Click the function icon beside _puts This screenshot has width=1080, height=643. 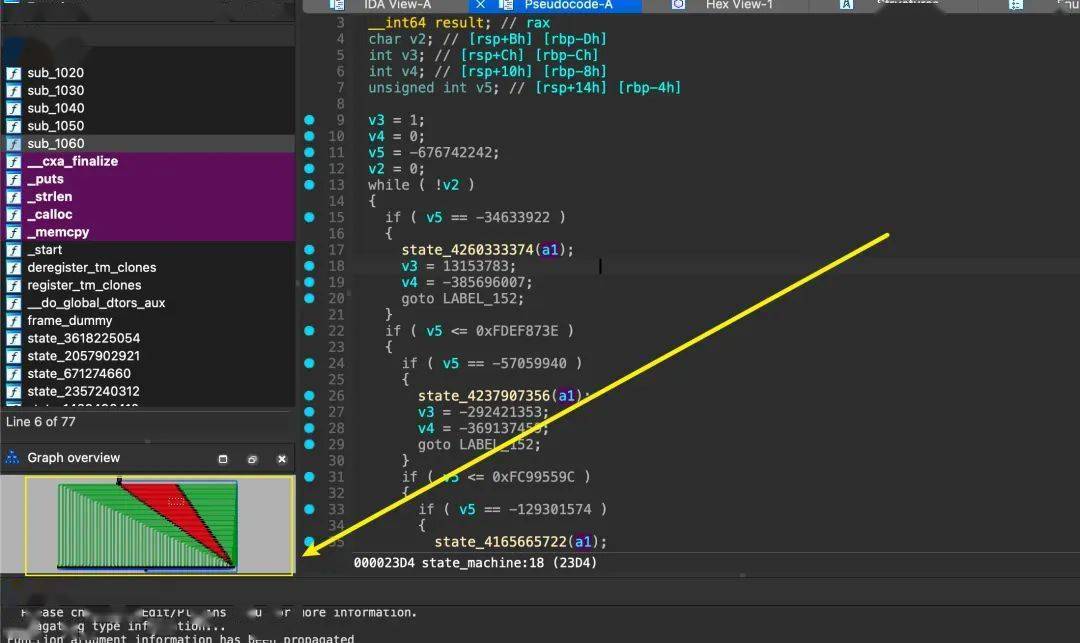[x=14, y=179]
